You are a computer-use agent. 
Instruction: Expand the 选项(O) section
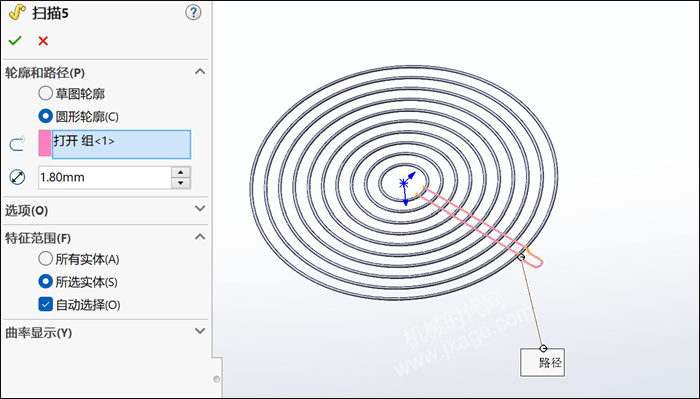[200, 208]
